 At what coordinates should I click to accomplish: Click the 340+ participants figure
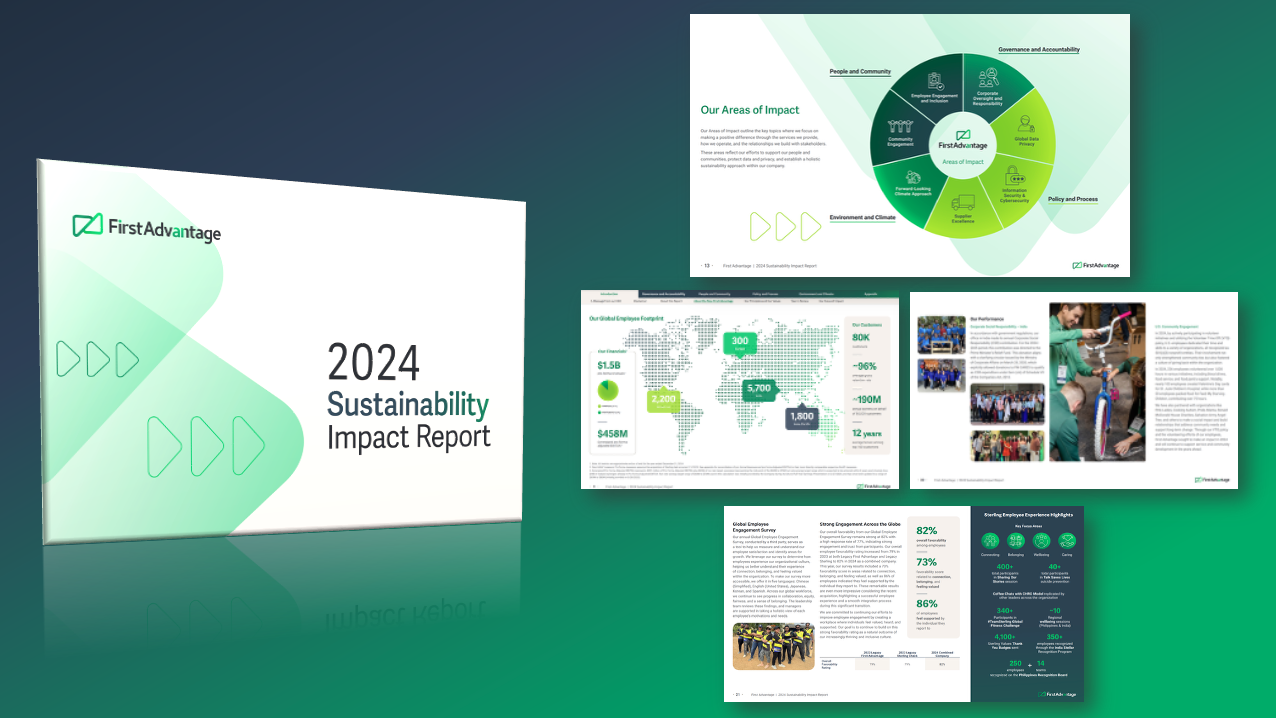coord(1005,611)
